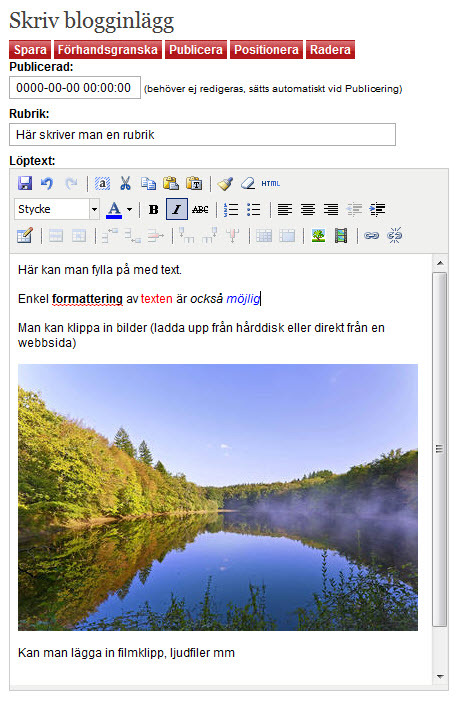Open the Stycke paragraph format dropdown
The height and width of the screenshot is (708, 463).
tap(56, 209)
